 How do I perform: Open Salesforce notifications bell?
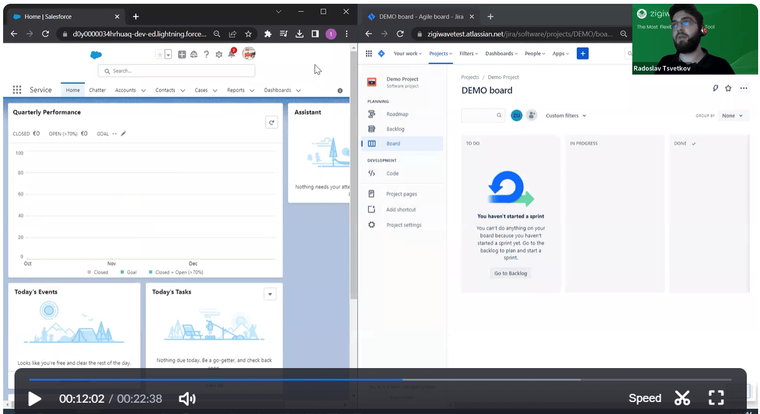click(x=232, y=54)
